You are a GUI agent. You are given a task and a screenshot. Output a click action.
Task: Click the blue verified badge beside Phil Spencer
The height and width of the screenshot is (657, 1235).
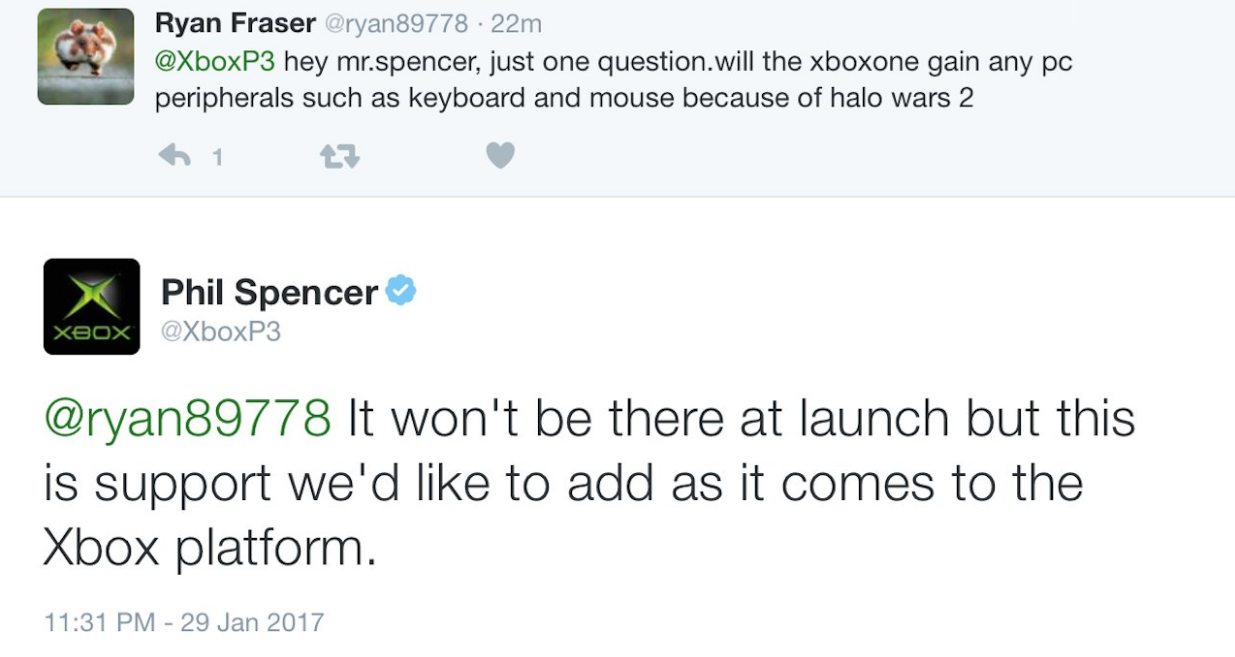click(x=402, y=291)
